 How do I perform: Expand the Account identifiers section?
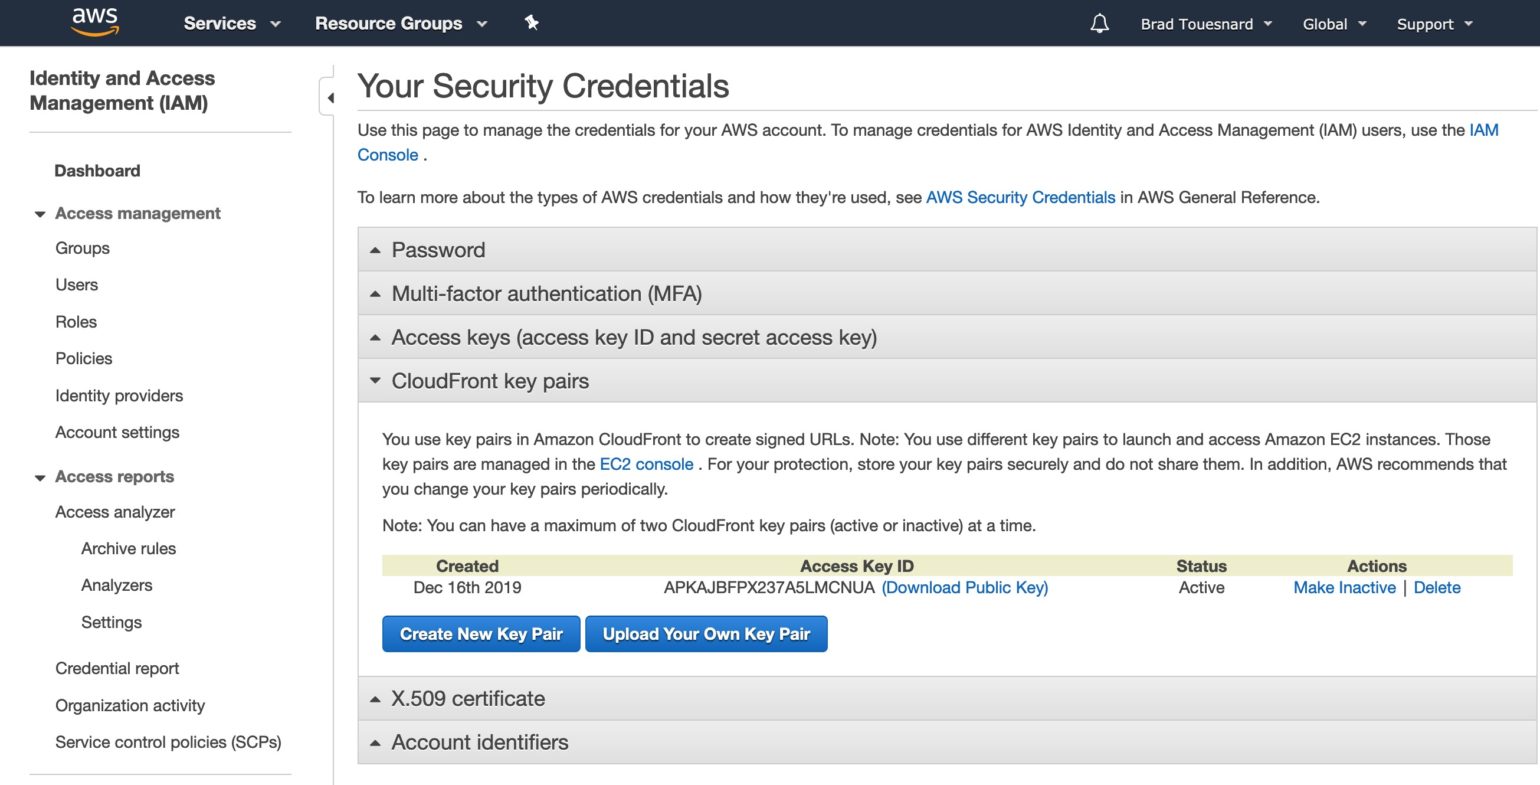(x=947, y=742)
